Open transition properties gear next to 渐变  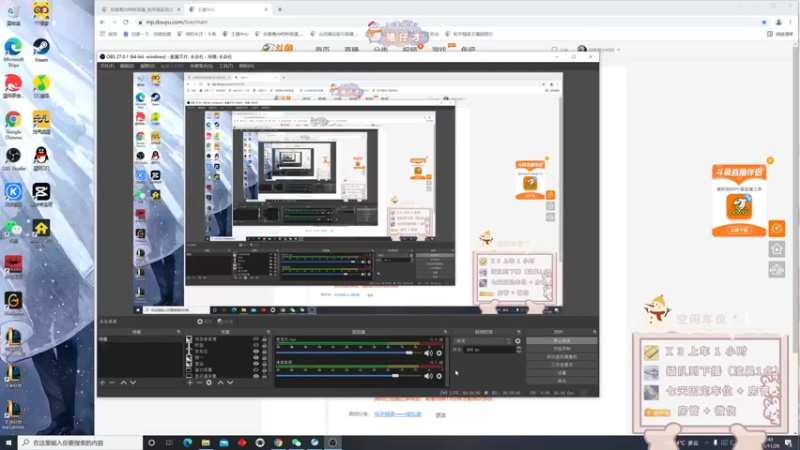(518, 341)
